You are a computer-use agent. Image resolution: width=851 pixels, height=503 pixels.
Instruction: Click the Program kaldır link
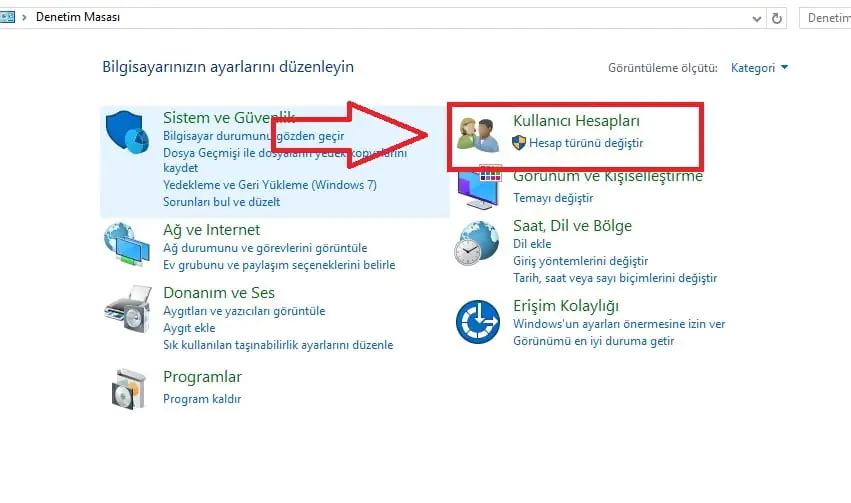pyautogui.click(x=202, y=399)
